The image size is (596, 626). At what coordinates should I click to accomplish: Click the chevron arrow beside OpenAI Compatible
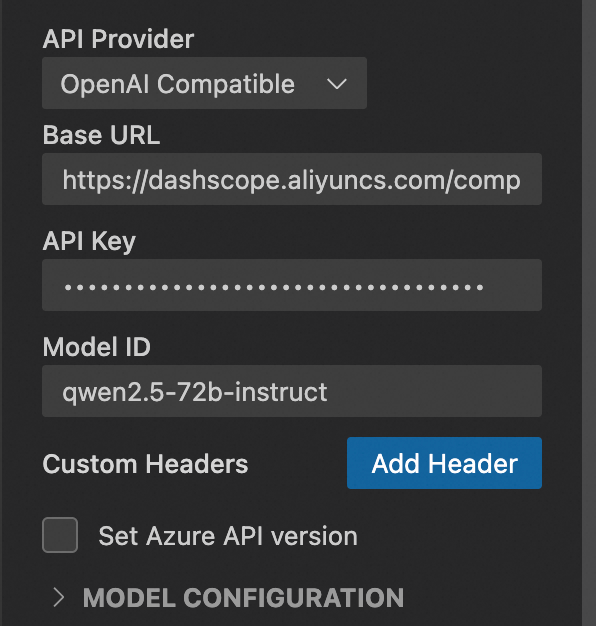click(x=337, y=84)
